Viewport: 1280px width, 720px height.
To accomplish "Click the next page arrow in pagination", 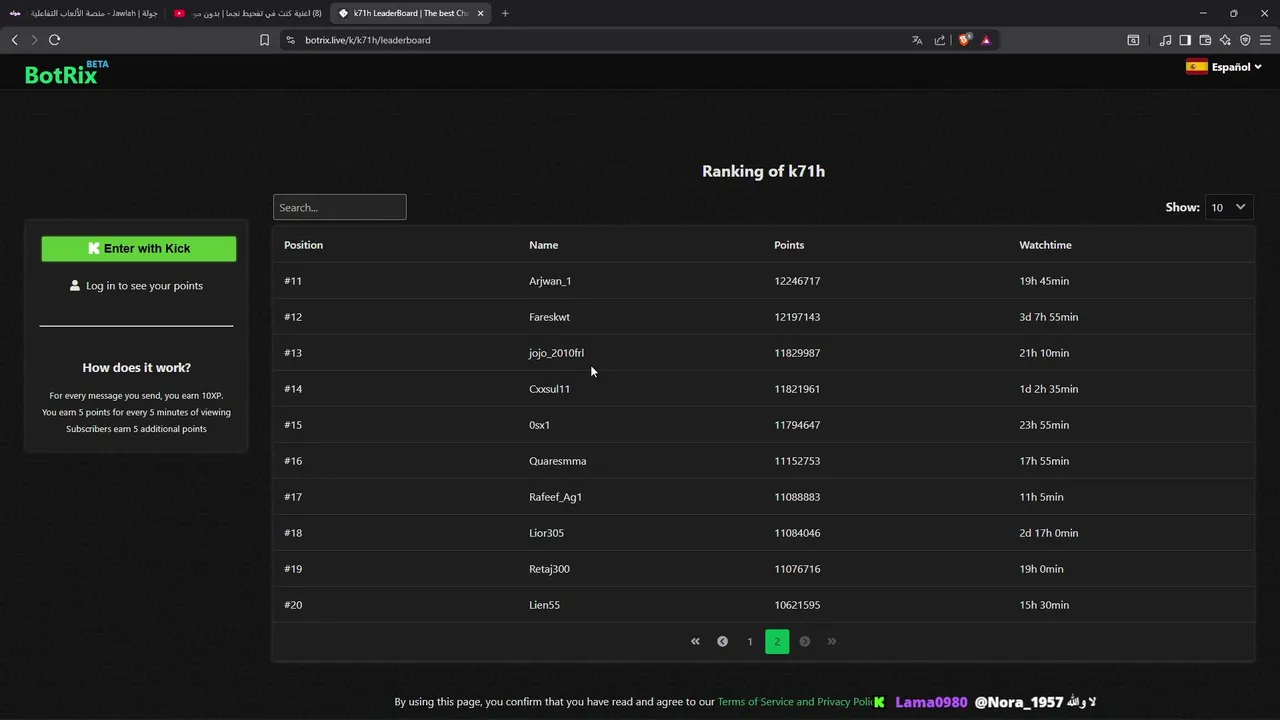I will [x=804, y=642].
